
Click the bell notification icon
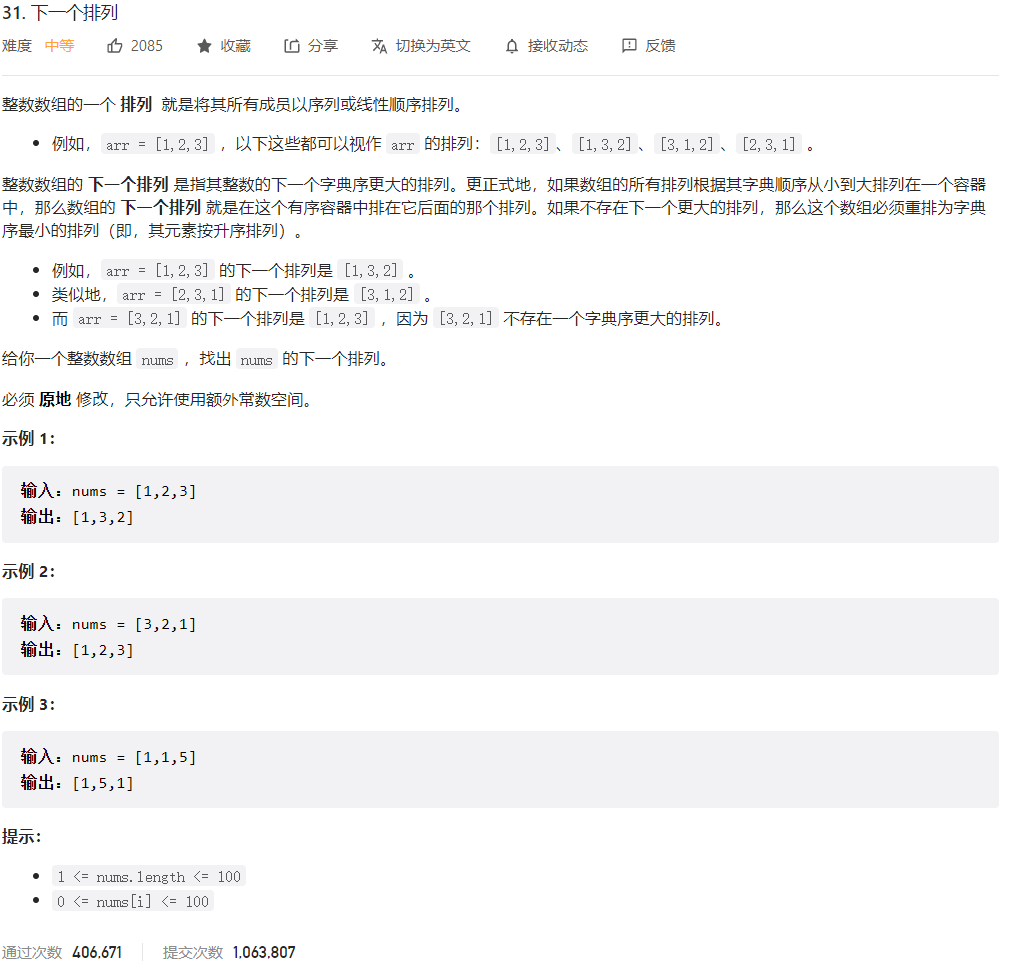(512, 46)
